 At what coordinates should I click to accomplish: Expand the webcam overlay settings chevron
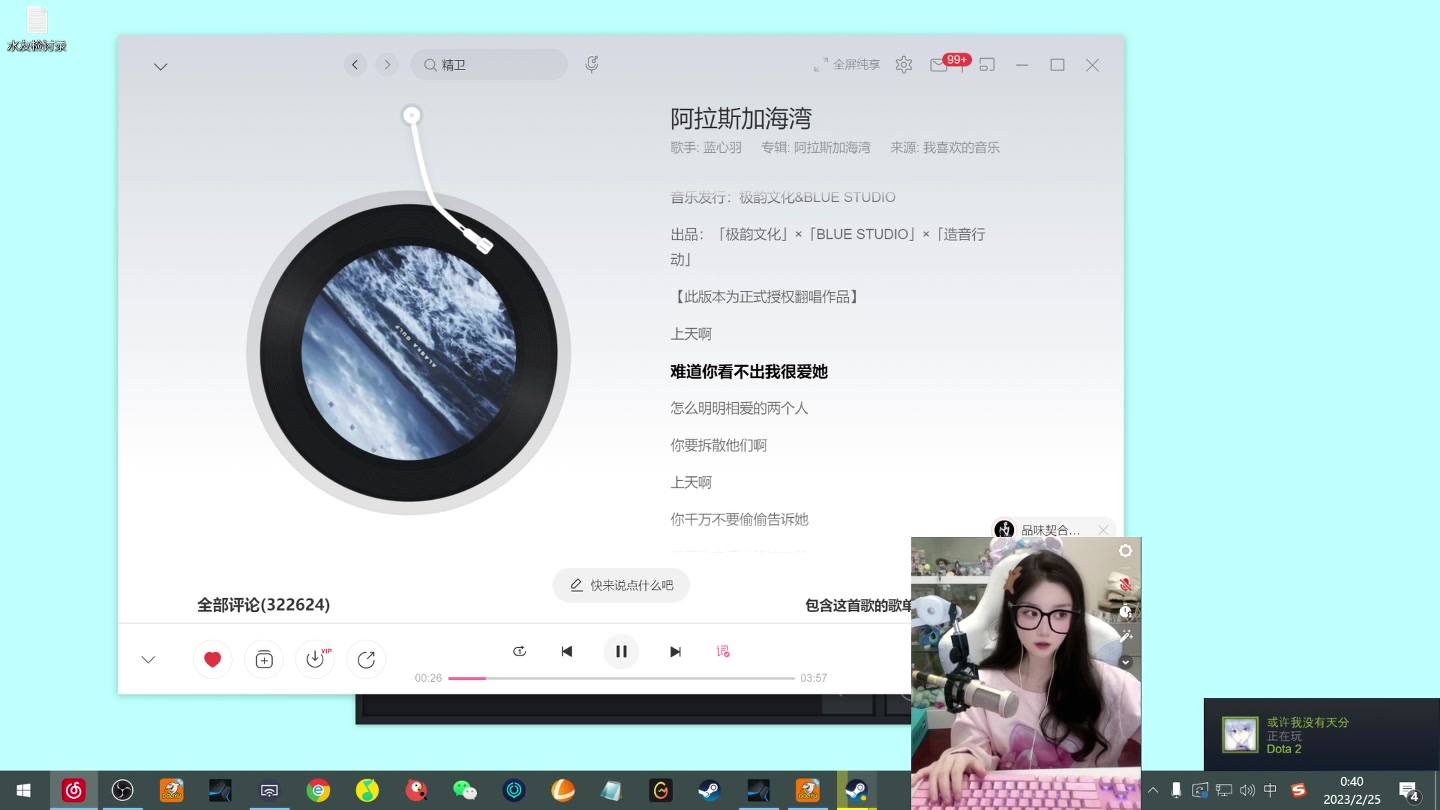coord(1125,662)
